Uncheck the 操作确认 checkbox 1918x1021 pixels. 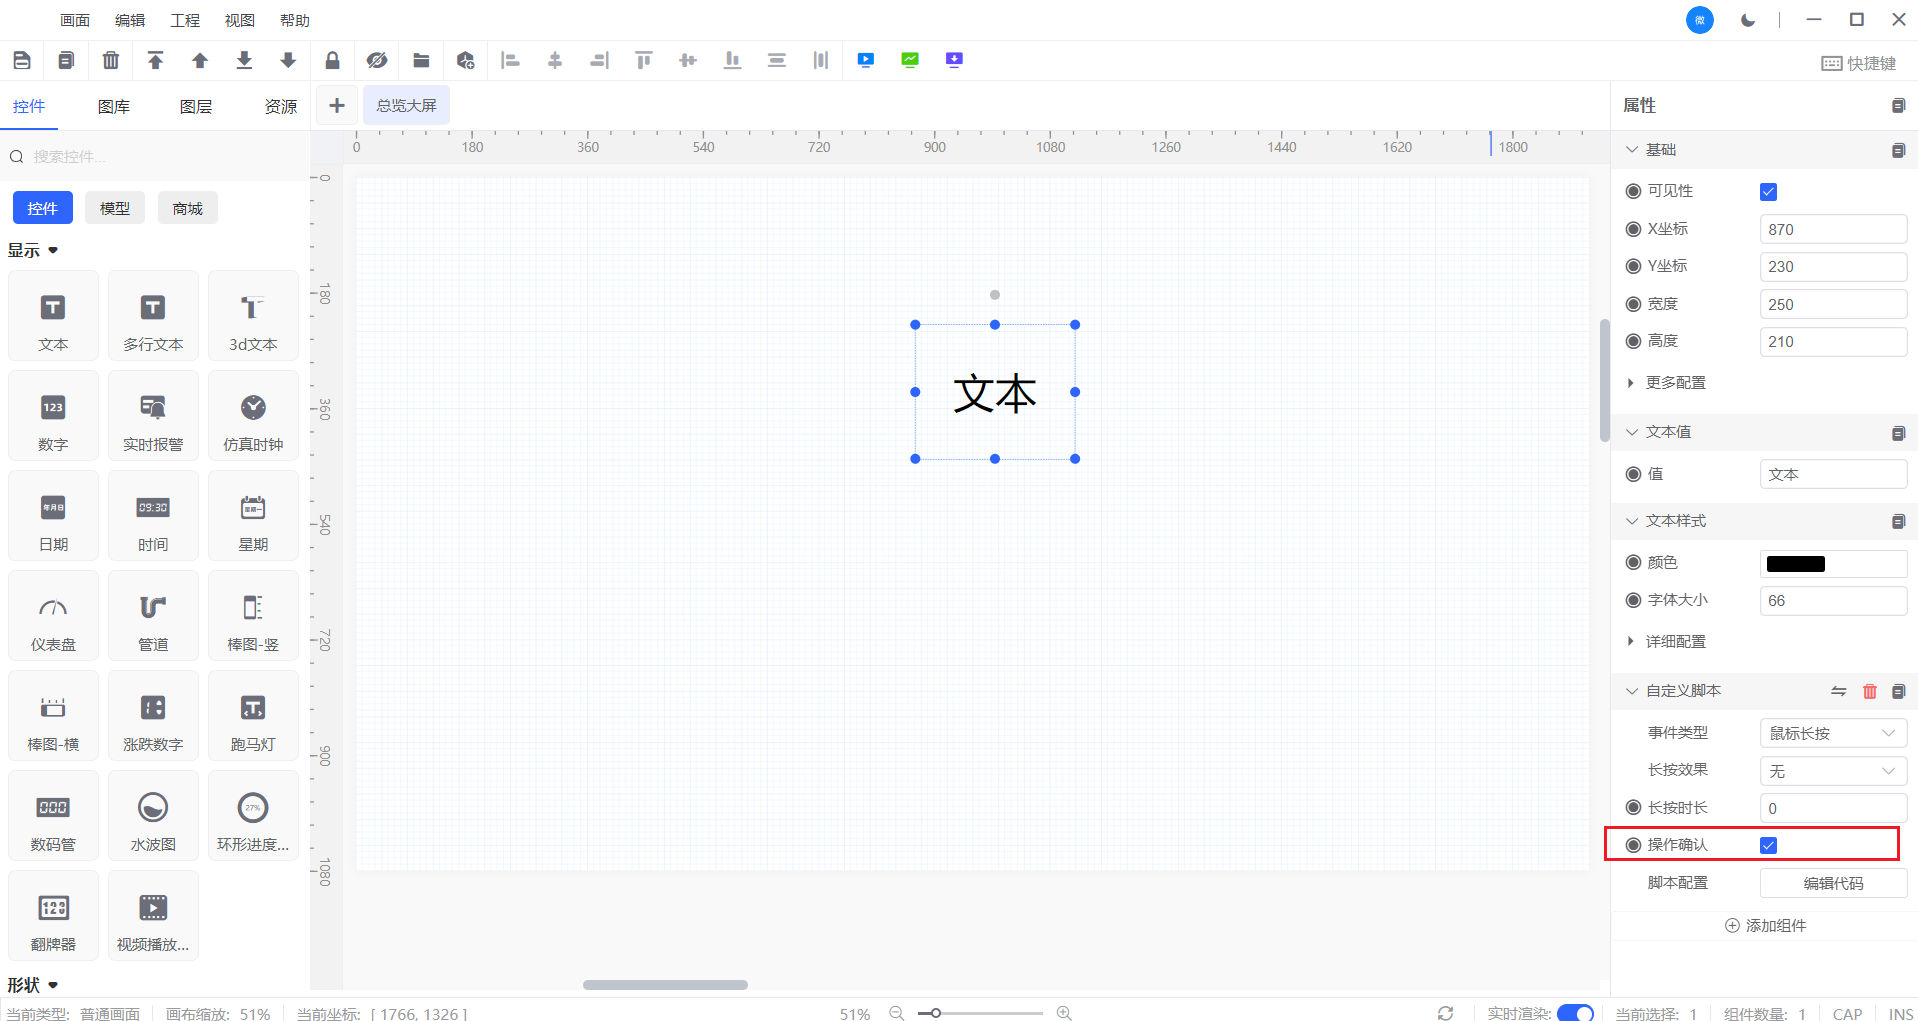click(1768, 845)
